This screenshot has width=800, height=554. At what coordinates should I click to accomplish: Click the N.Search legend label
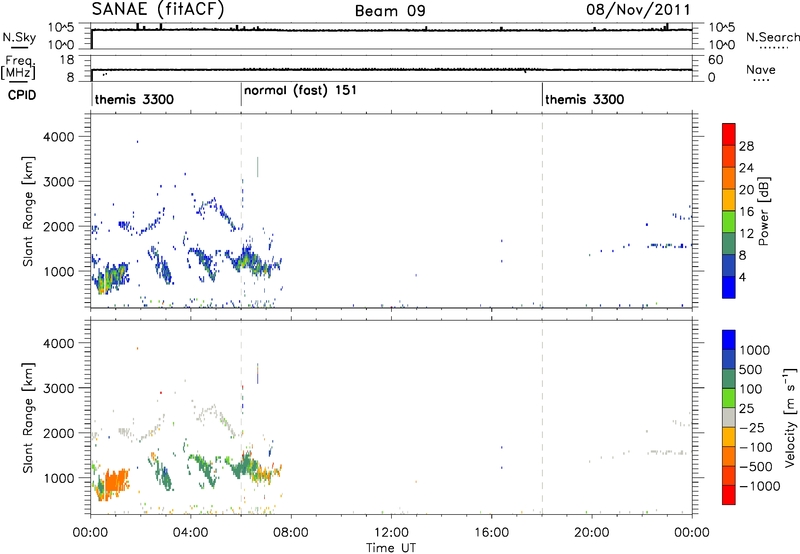point(773,37)
